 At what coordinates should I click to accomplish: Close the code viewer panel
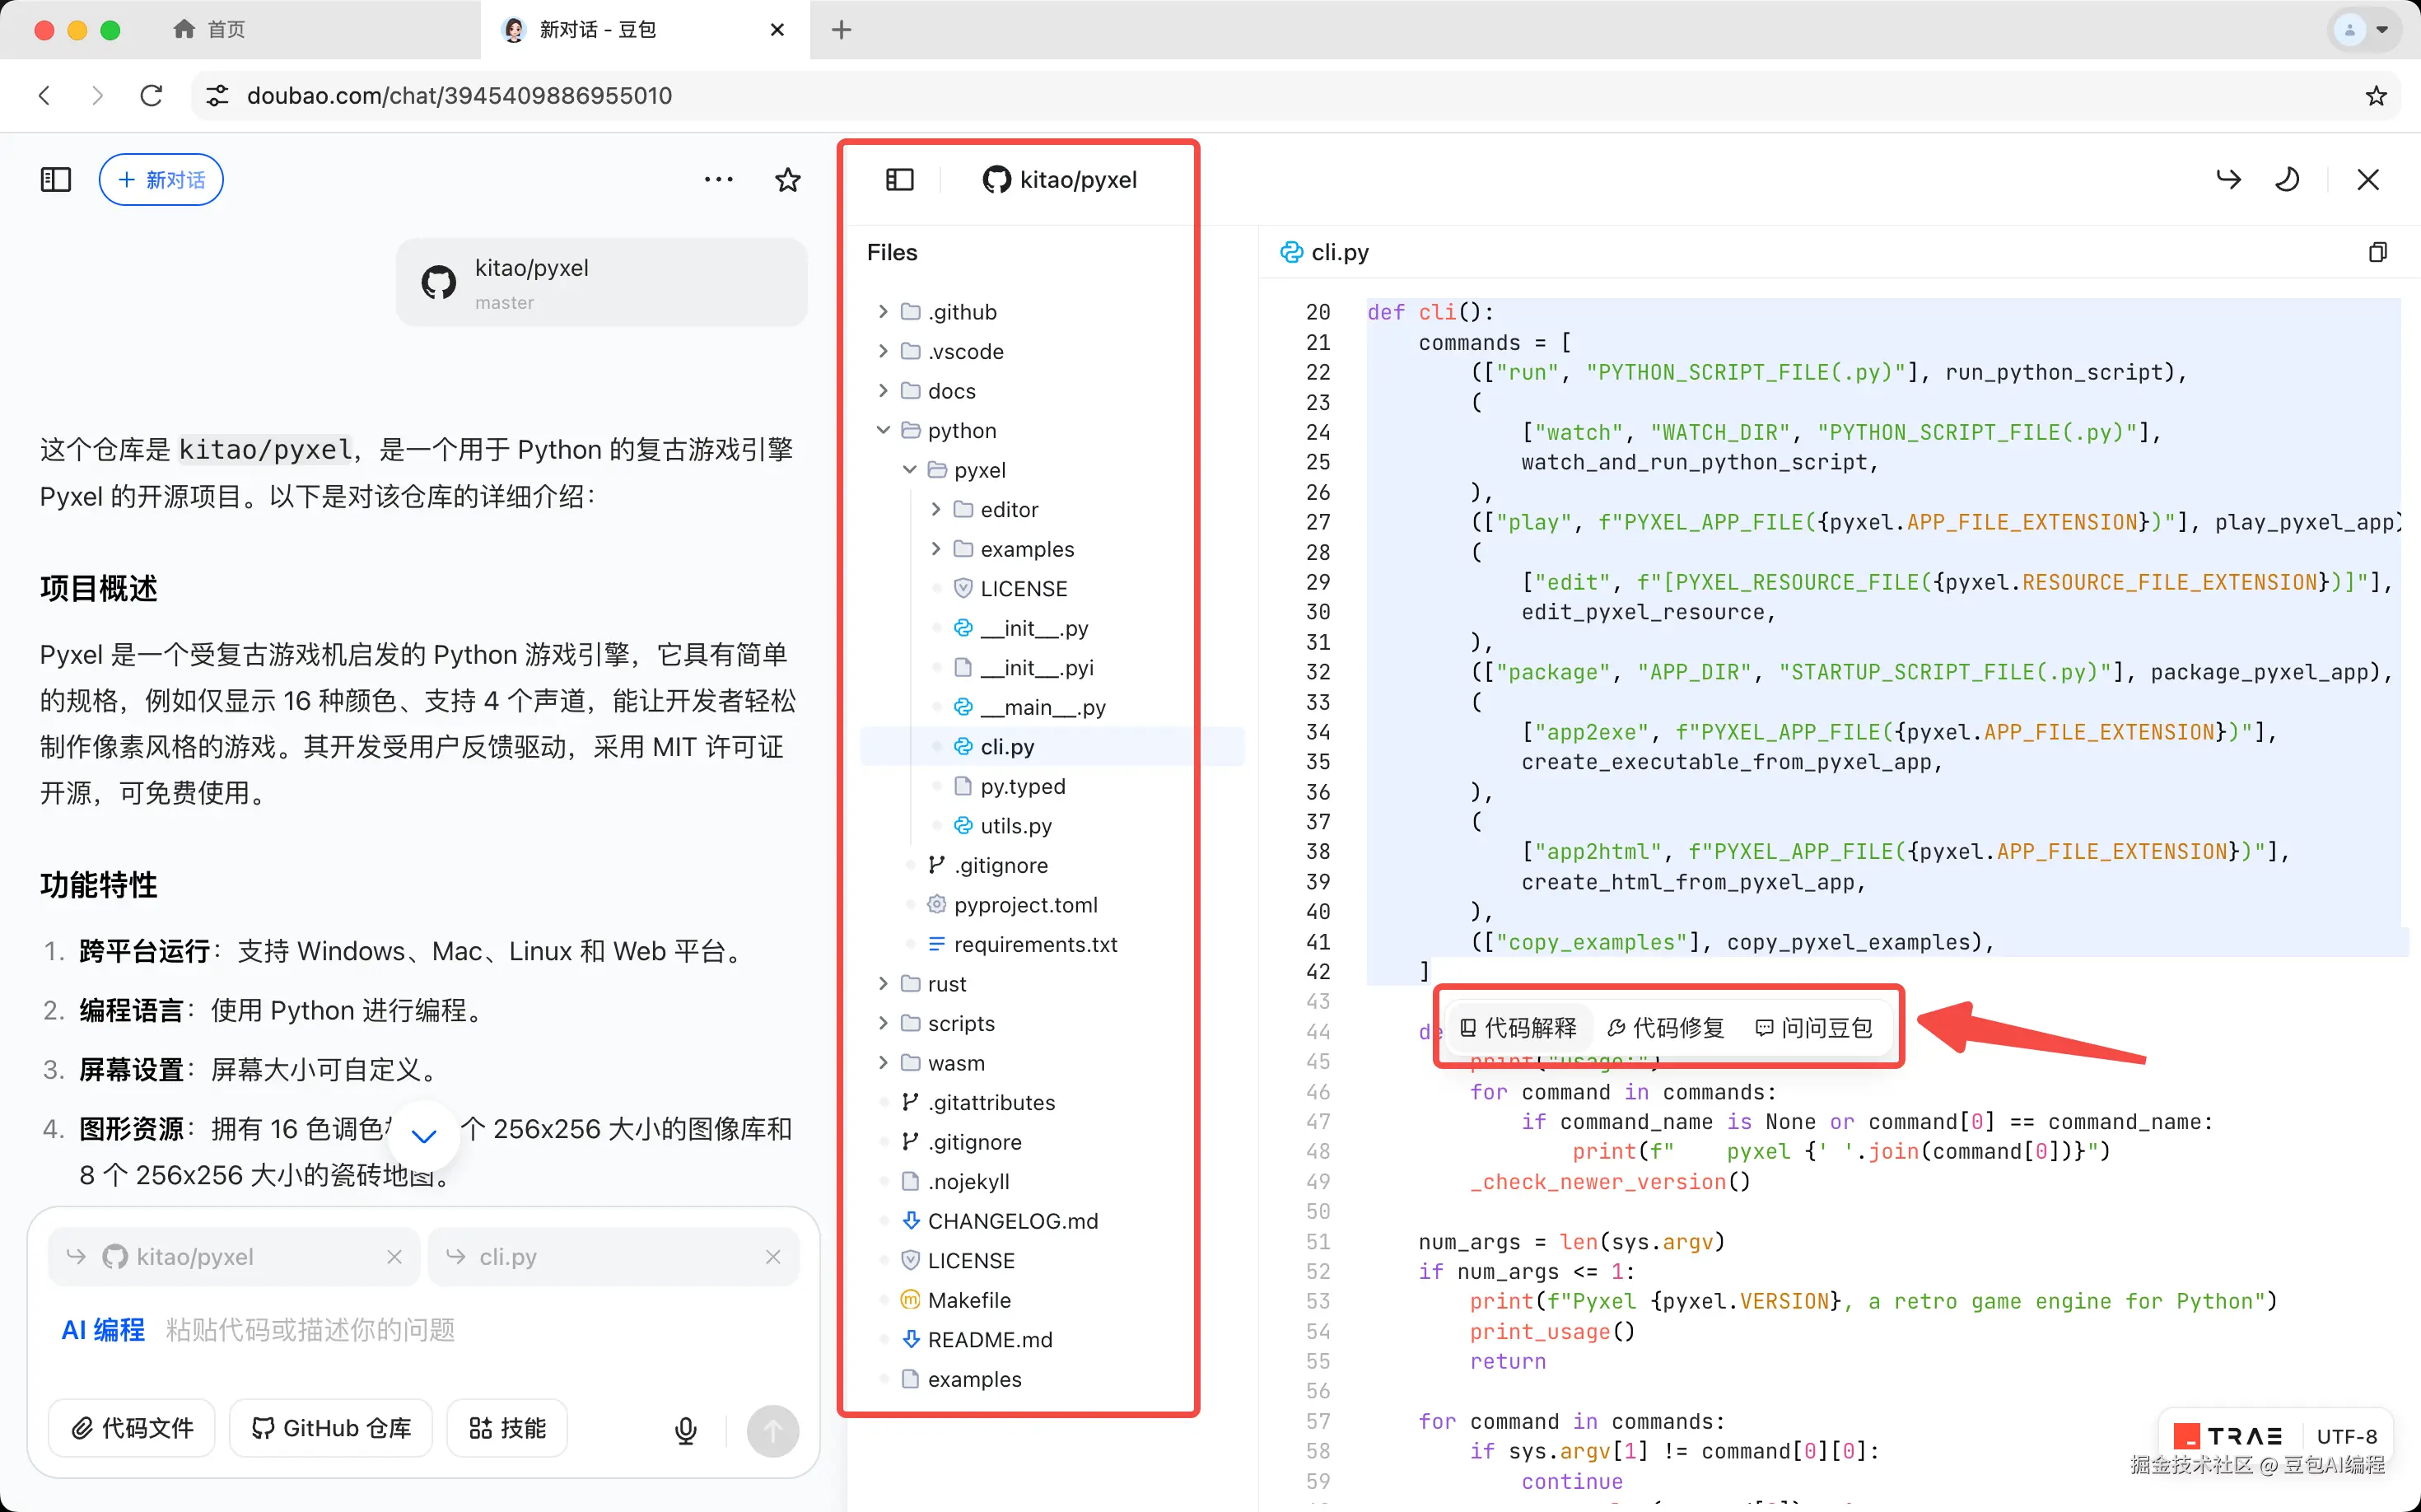tap(2367, 180)
